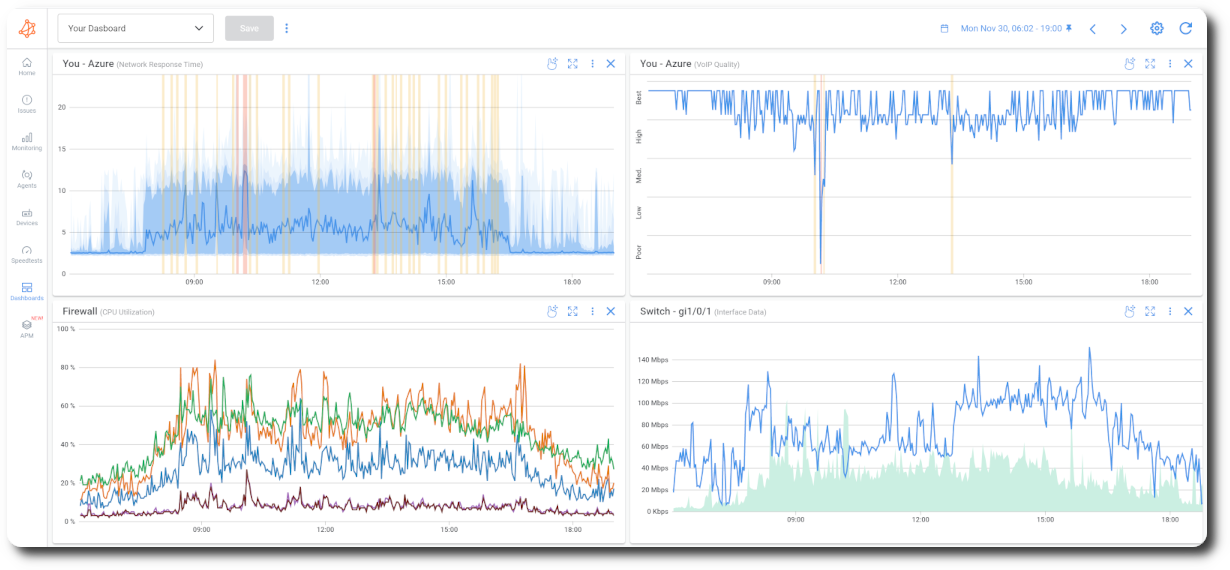
Task: Refresh the dashboard
Action: coord(1186,28)
